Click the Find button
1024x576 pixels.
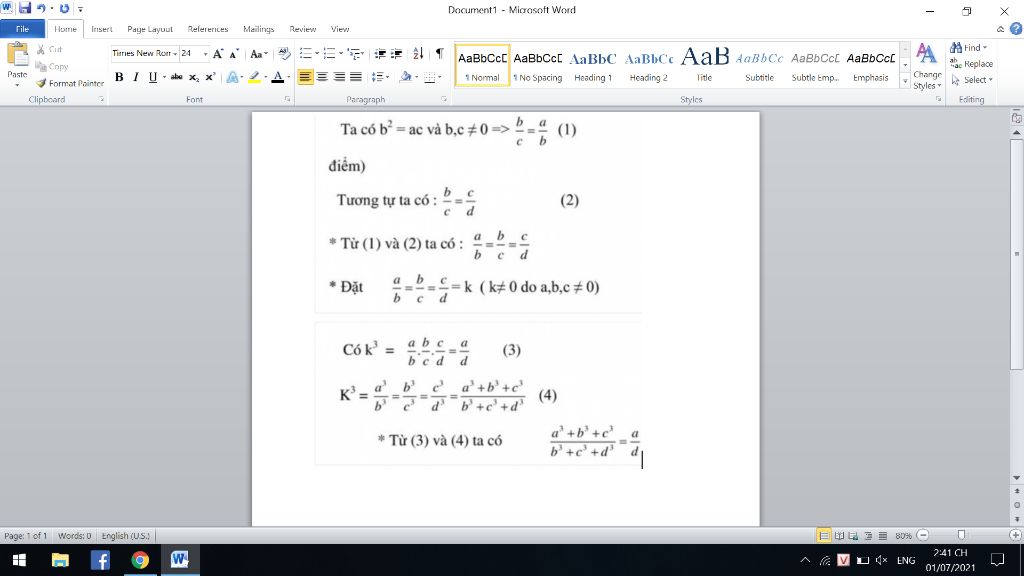(x=968, y=48)
